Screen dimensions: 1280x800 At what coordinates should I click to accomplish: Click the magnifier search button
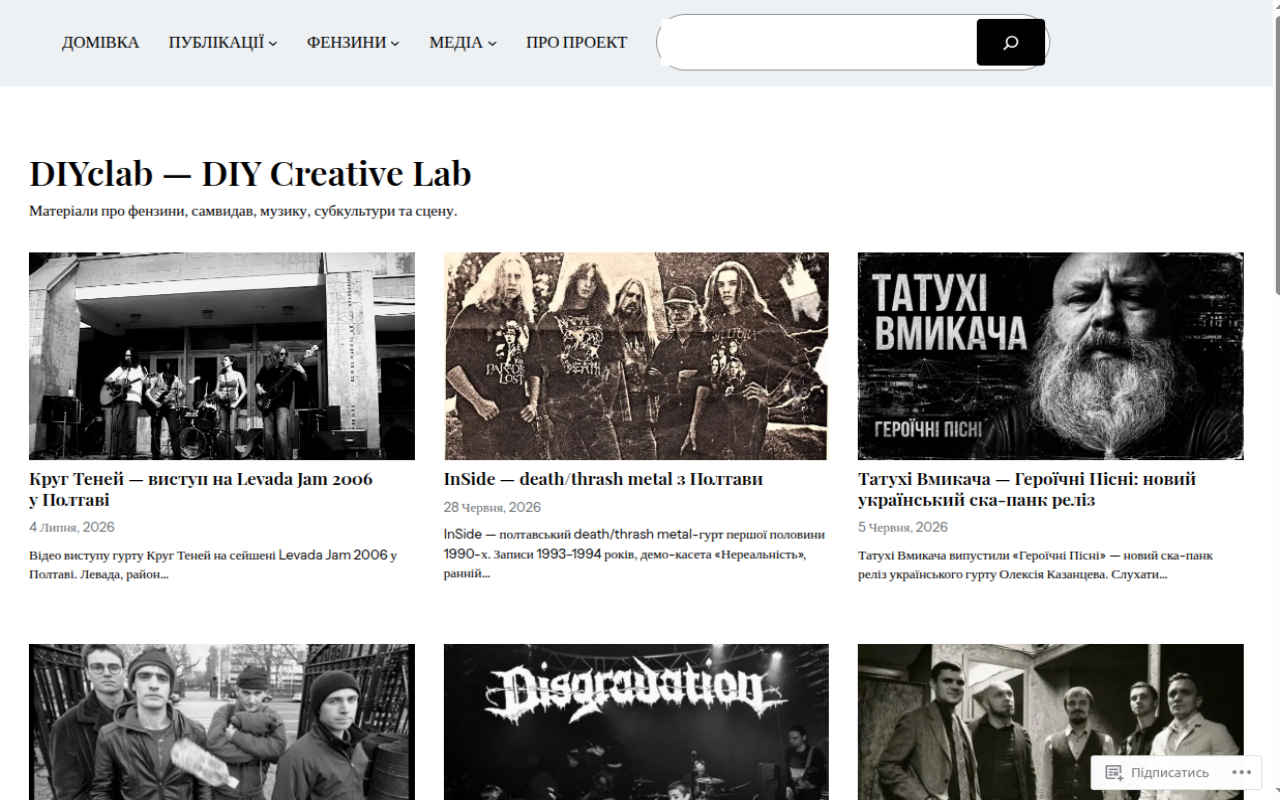[x=1010, y=42]
